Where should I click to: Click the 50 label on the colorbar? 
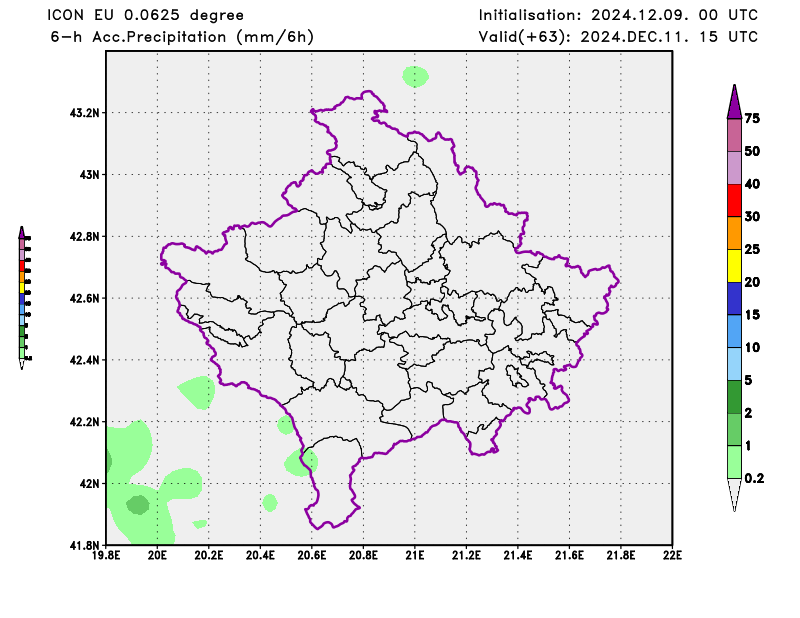752,151
